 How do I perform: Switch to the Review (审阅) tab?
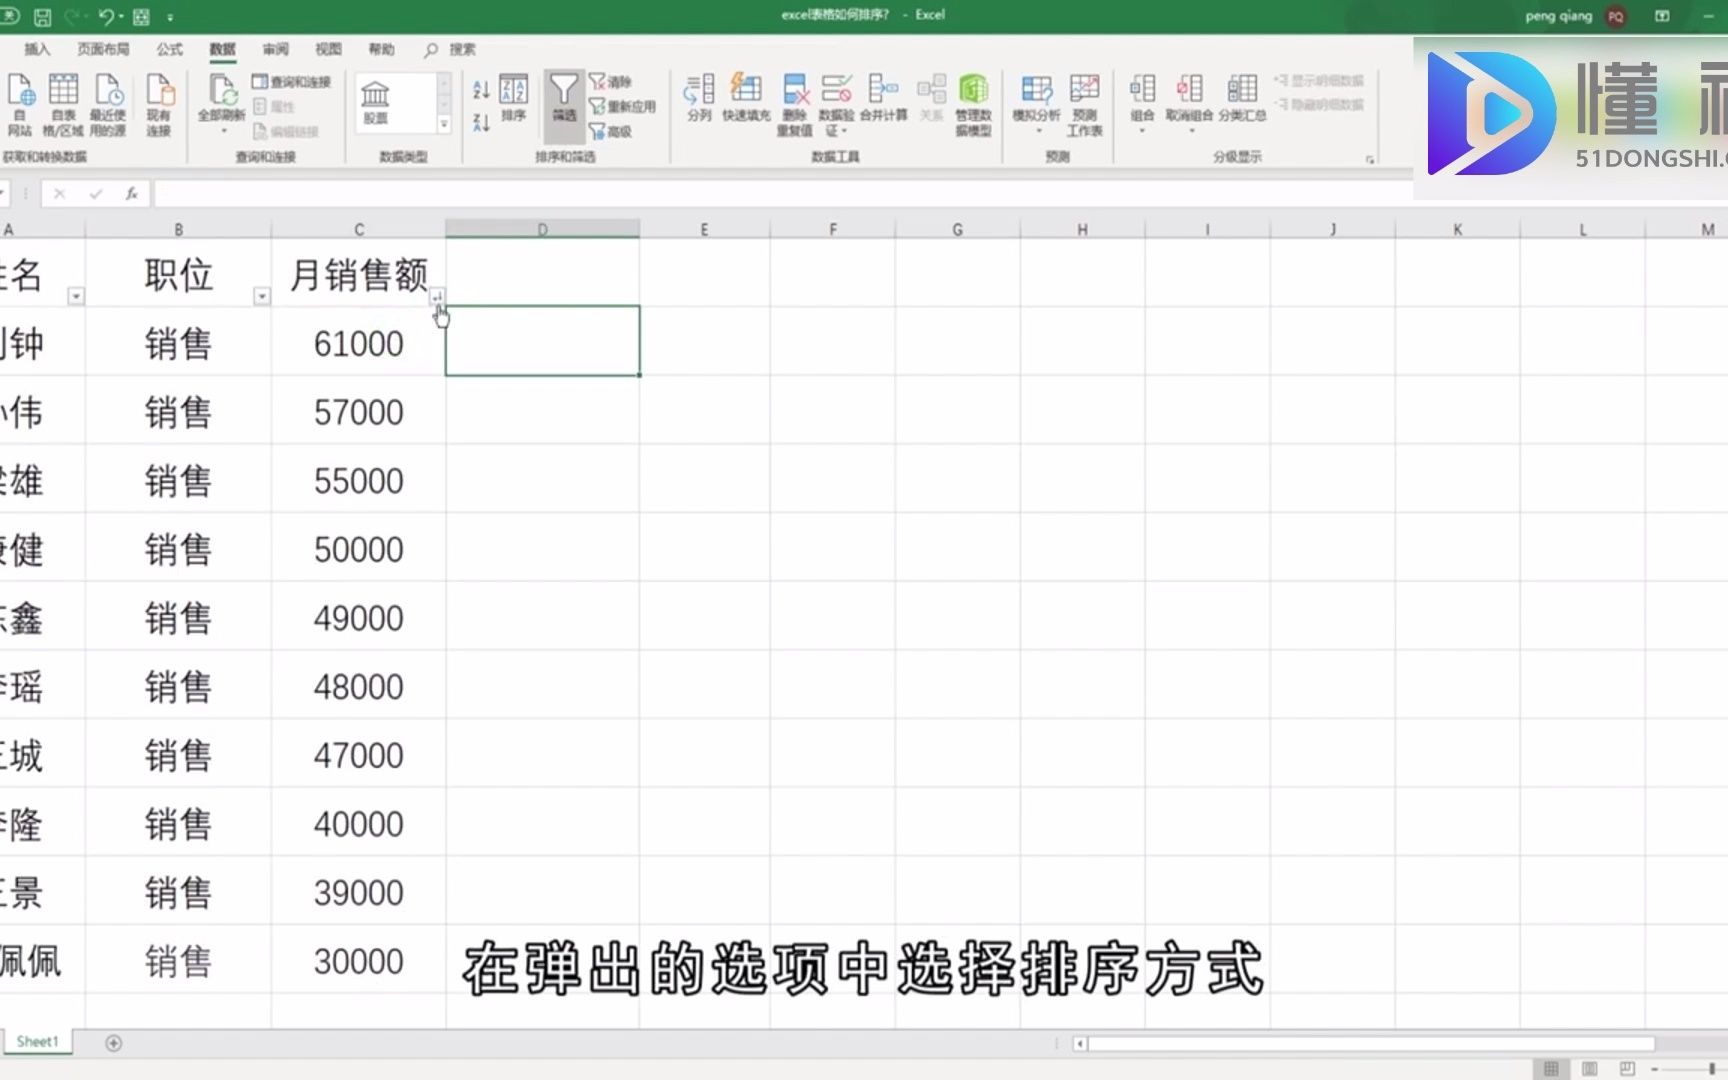(x=275, y=49)
